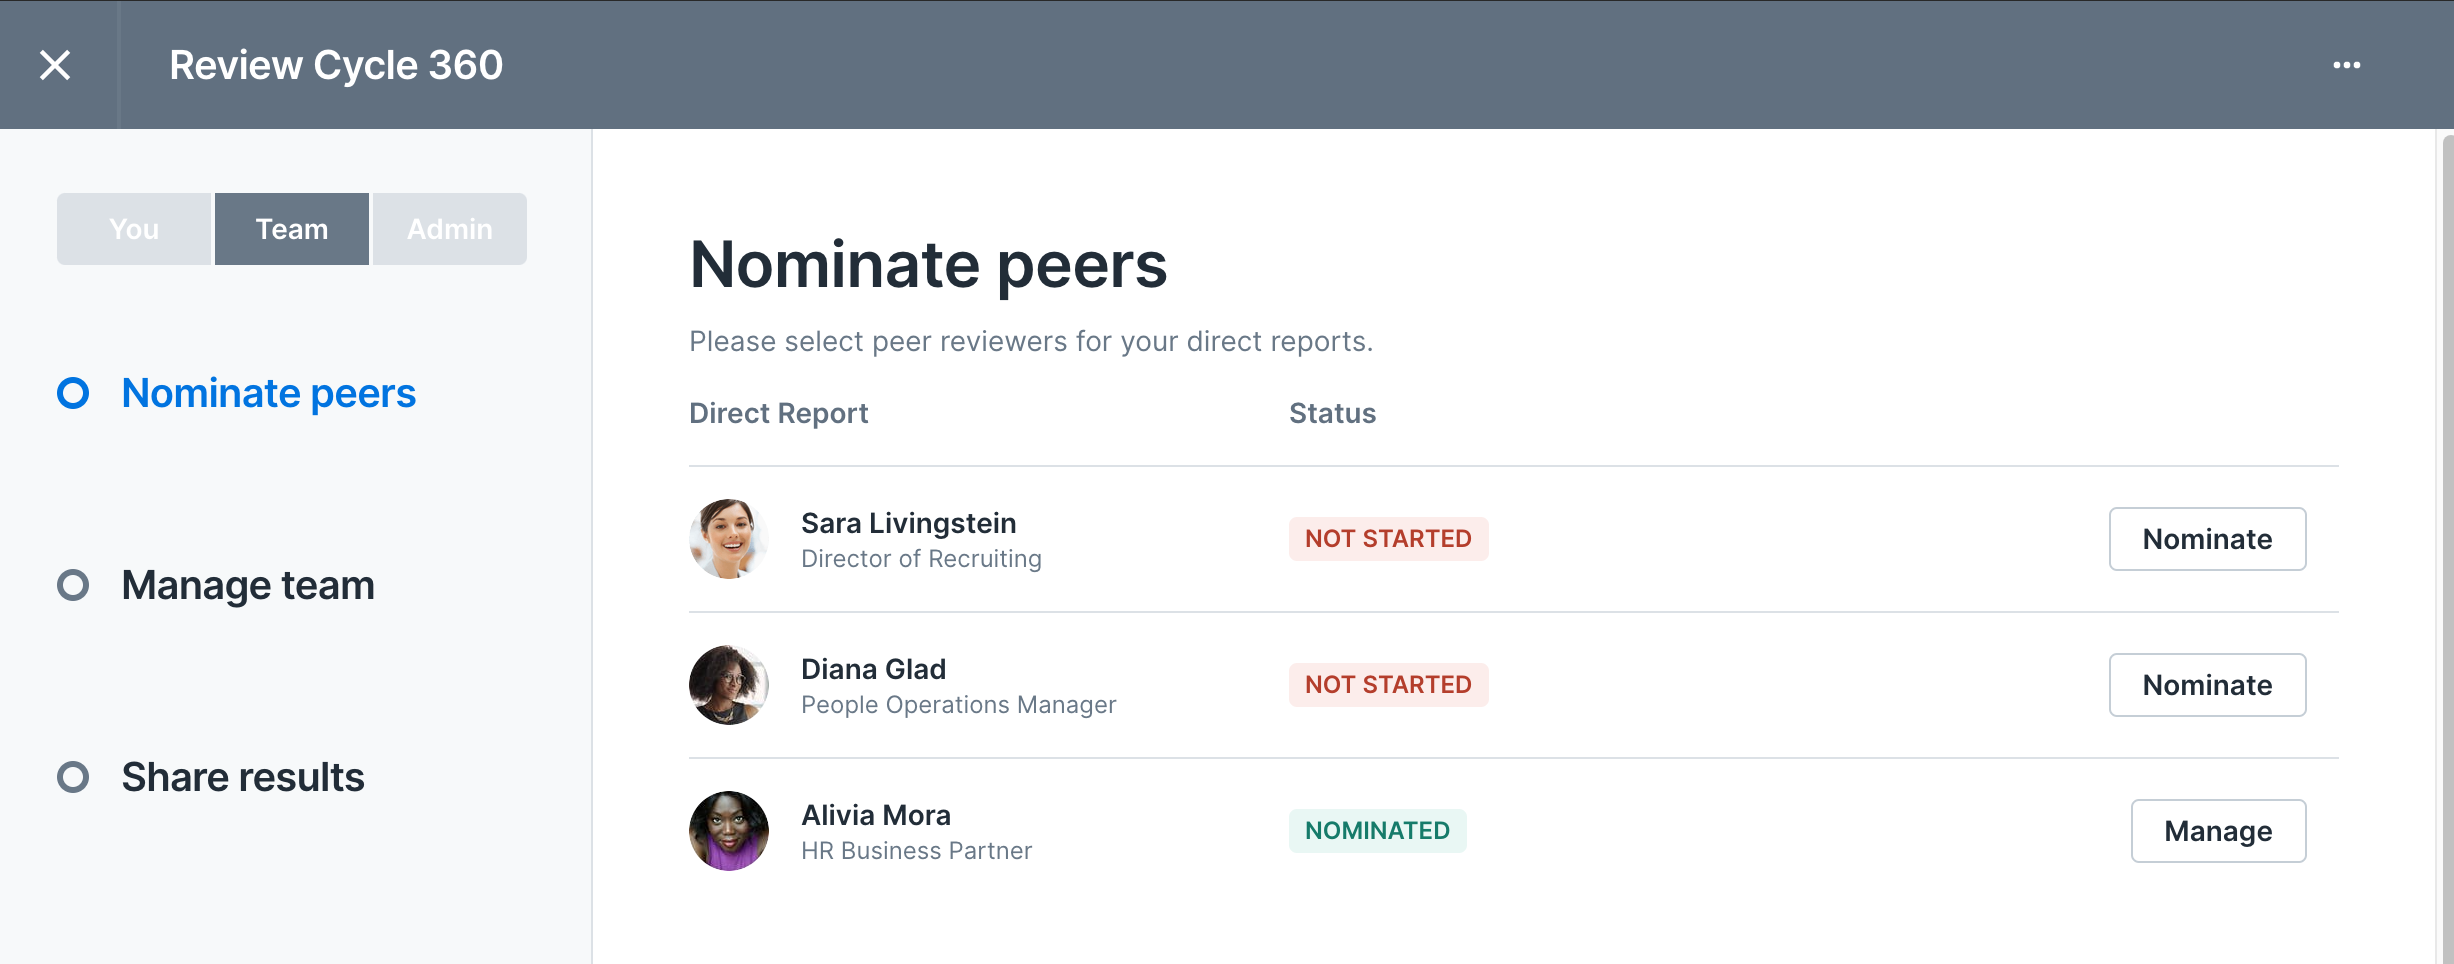2454x964 pixels.
Task: Open Sara Livingstein's avatar photo
Action: tap(729, 539)
